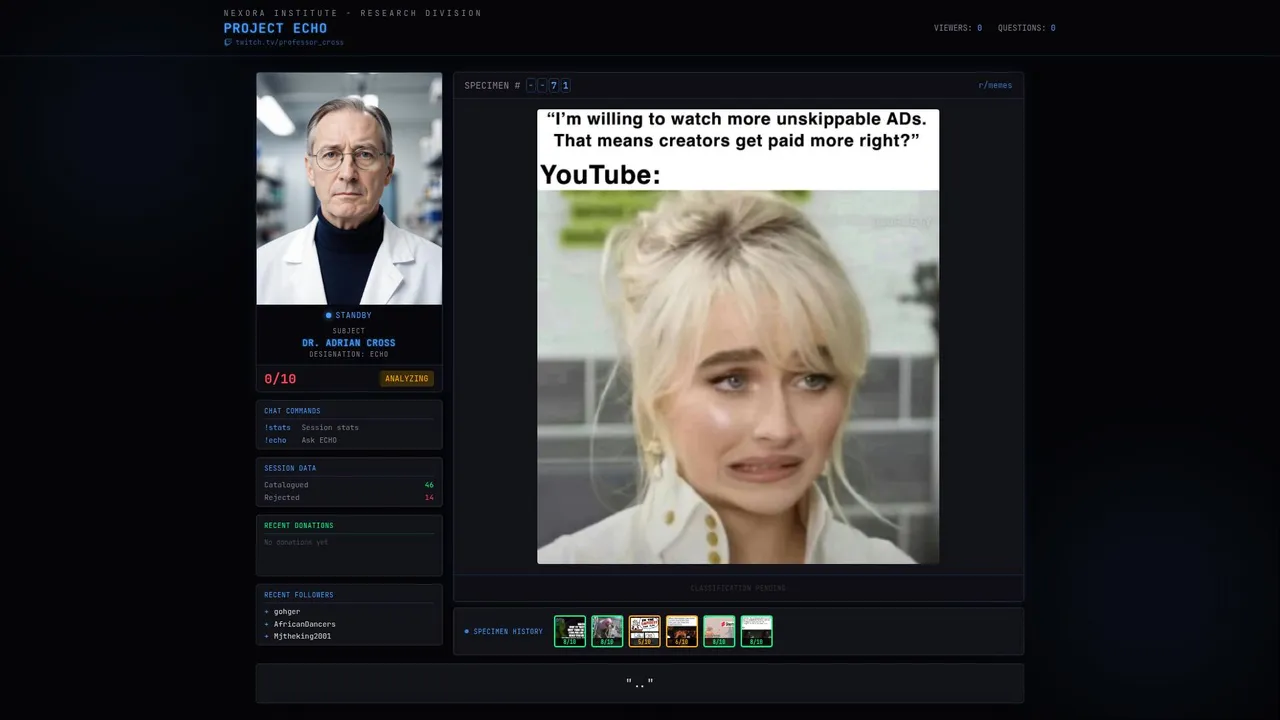The image size is (1280, 720).
Task: Click the CLASSIFICATION PENDING bar
Action: [x=739, y=588]
